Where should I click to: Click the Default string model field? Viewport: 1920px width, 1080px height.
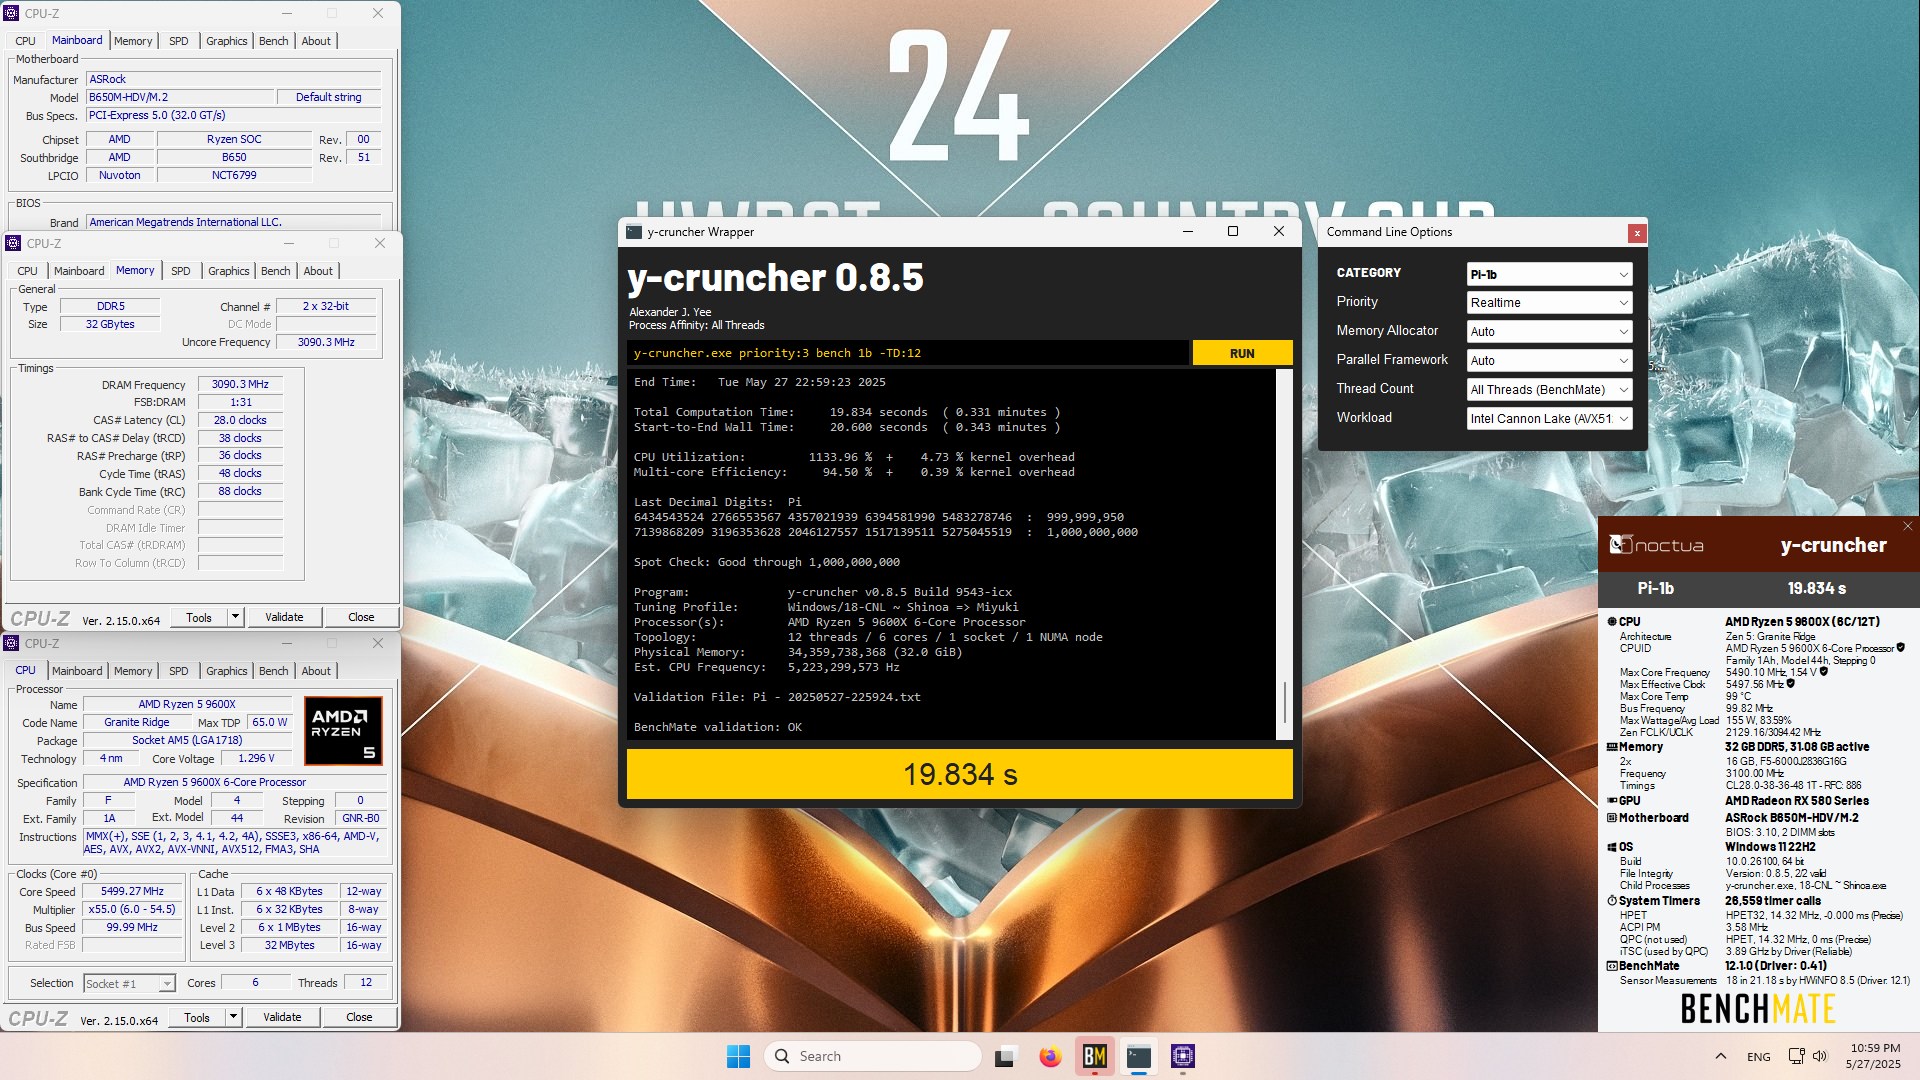tap(328, 97)
